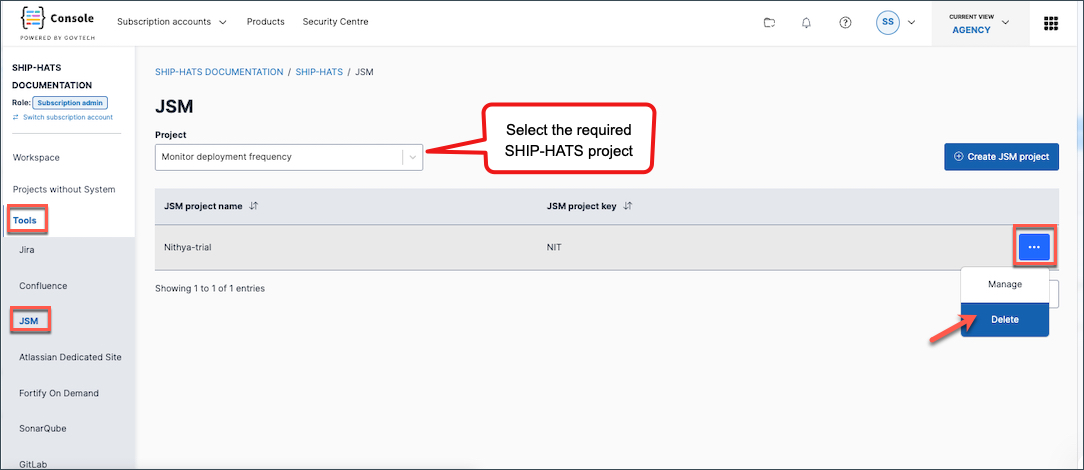Click the Nithya-trial project name cell
Image resolution: width=1084 pixels, height=470 pixels.
click(x=187, y=247)
